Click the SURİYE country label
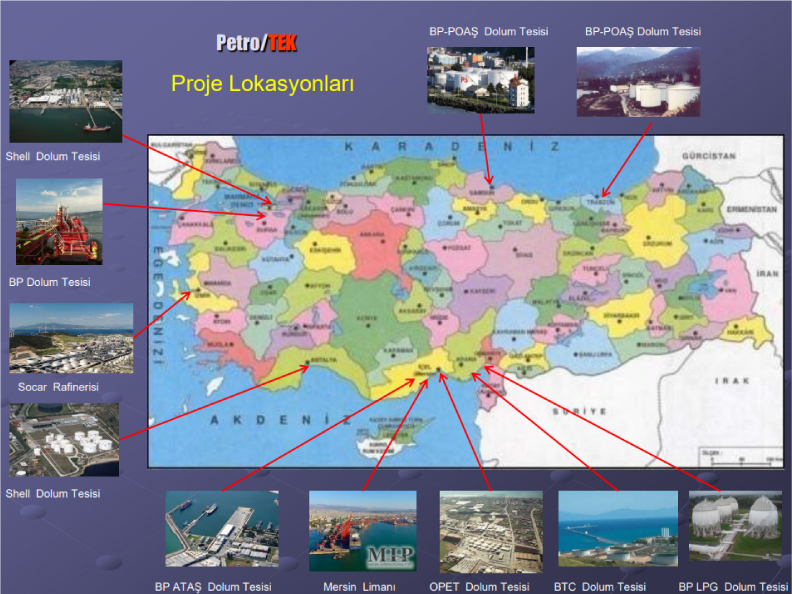Viewport: 792px width, 594px height. 579,412
